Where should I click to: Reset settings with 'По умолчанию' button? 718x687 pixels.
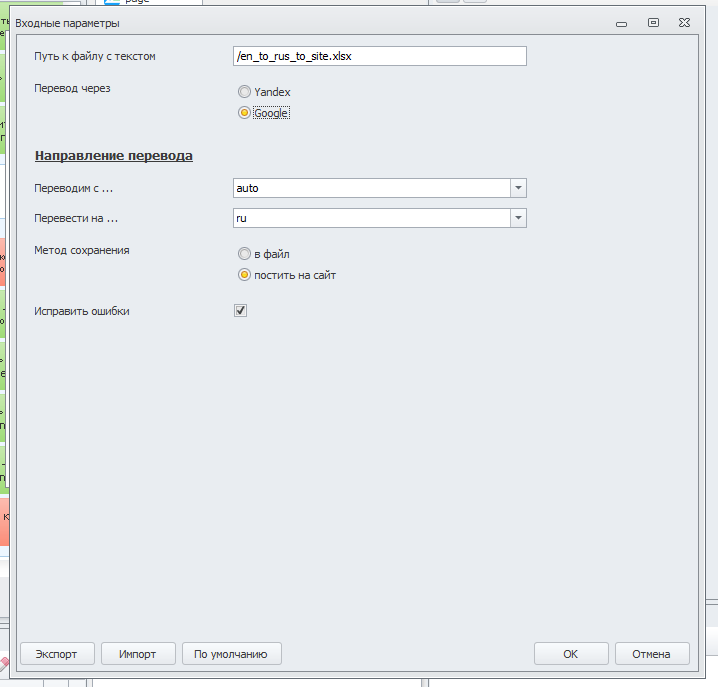(x=231, y=654)
